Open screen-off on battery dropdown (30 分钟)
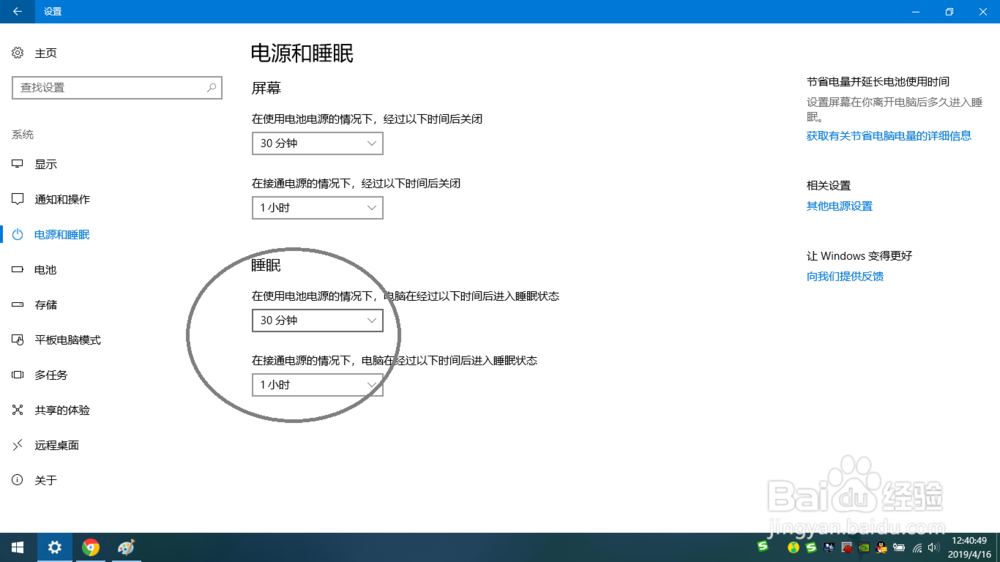 coord(318,144)
